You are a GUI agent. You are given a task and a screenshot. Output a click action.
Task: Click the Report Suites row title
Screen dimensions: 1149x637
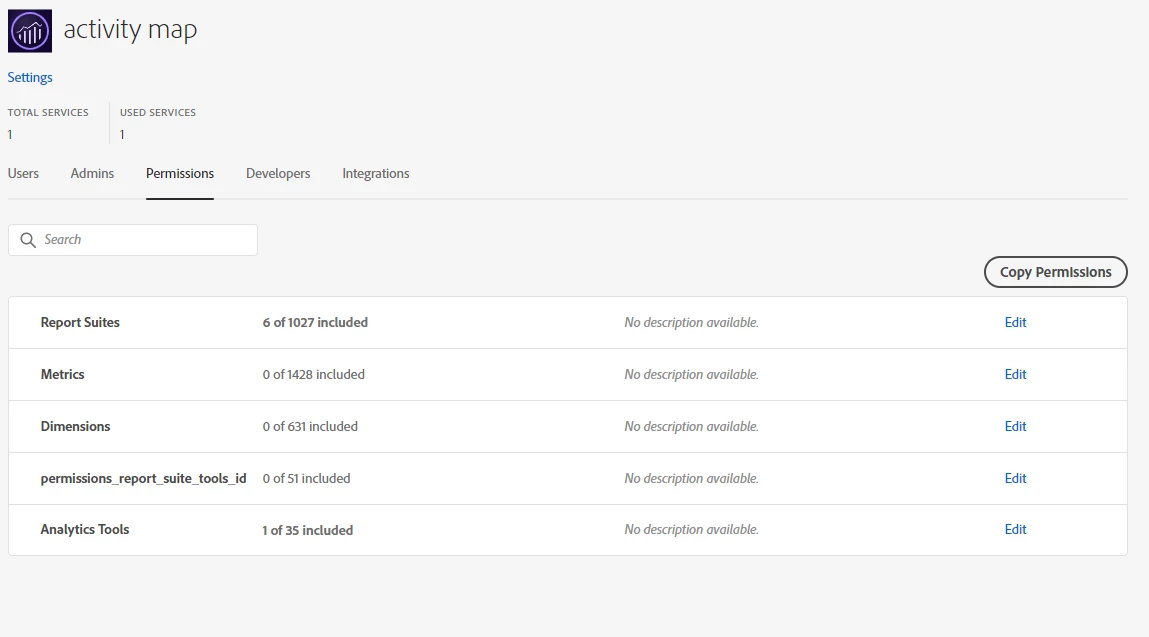[80, 323]
